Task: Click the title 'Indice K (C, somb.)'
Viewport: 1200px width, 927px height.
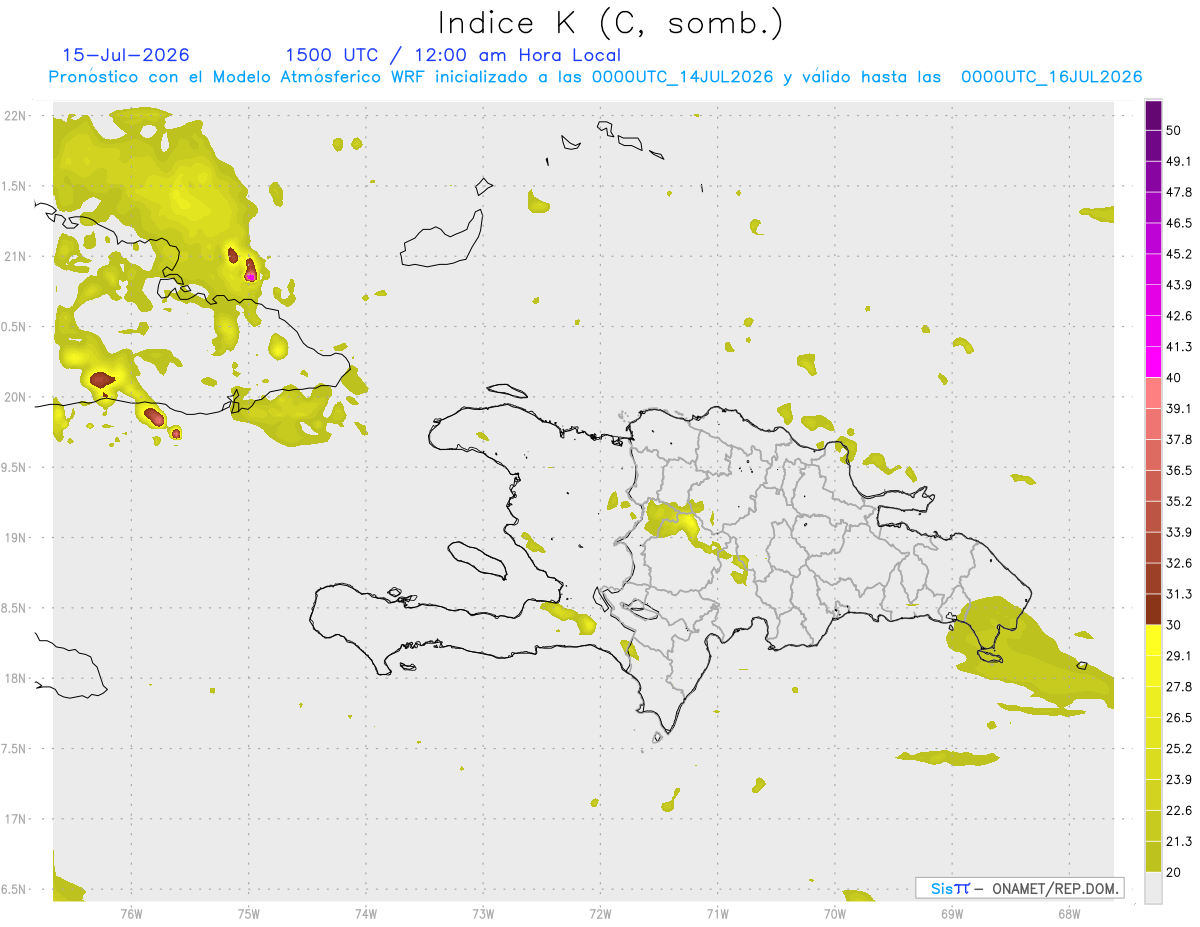Action: [610, 24]
